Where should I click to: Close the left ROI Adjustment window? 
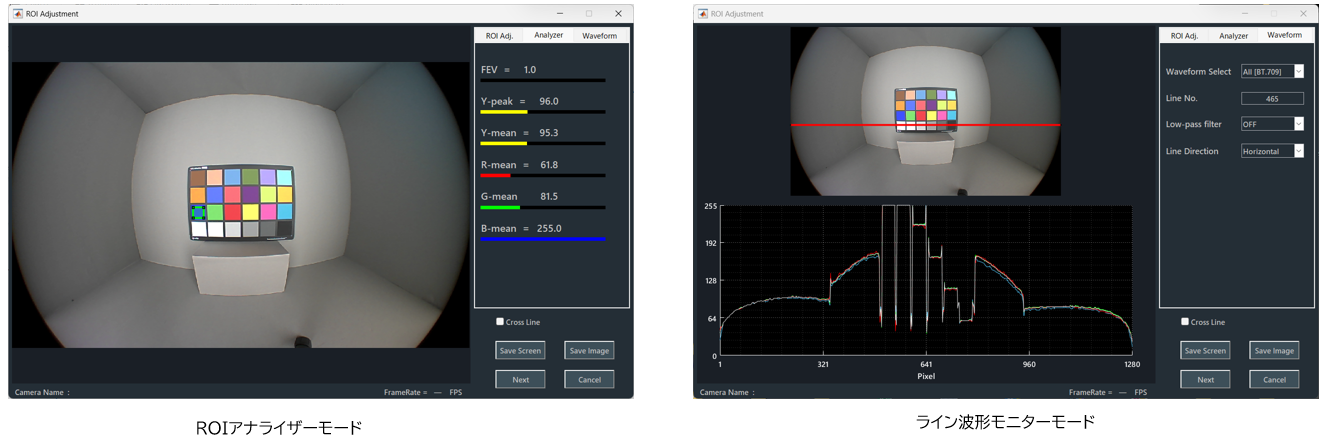point(618,14)
